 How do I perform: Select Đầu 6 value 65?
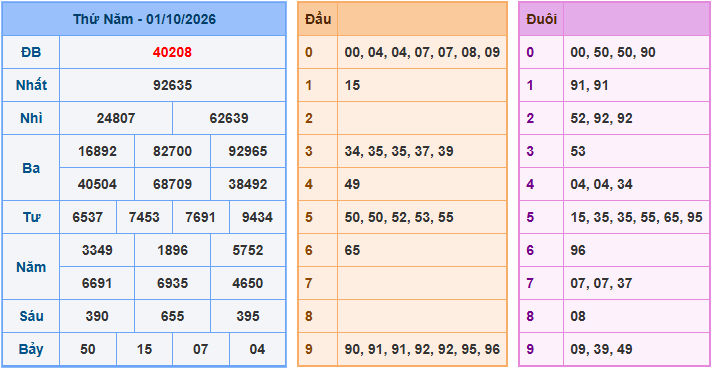point(352,250)
